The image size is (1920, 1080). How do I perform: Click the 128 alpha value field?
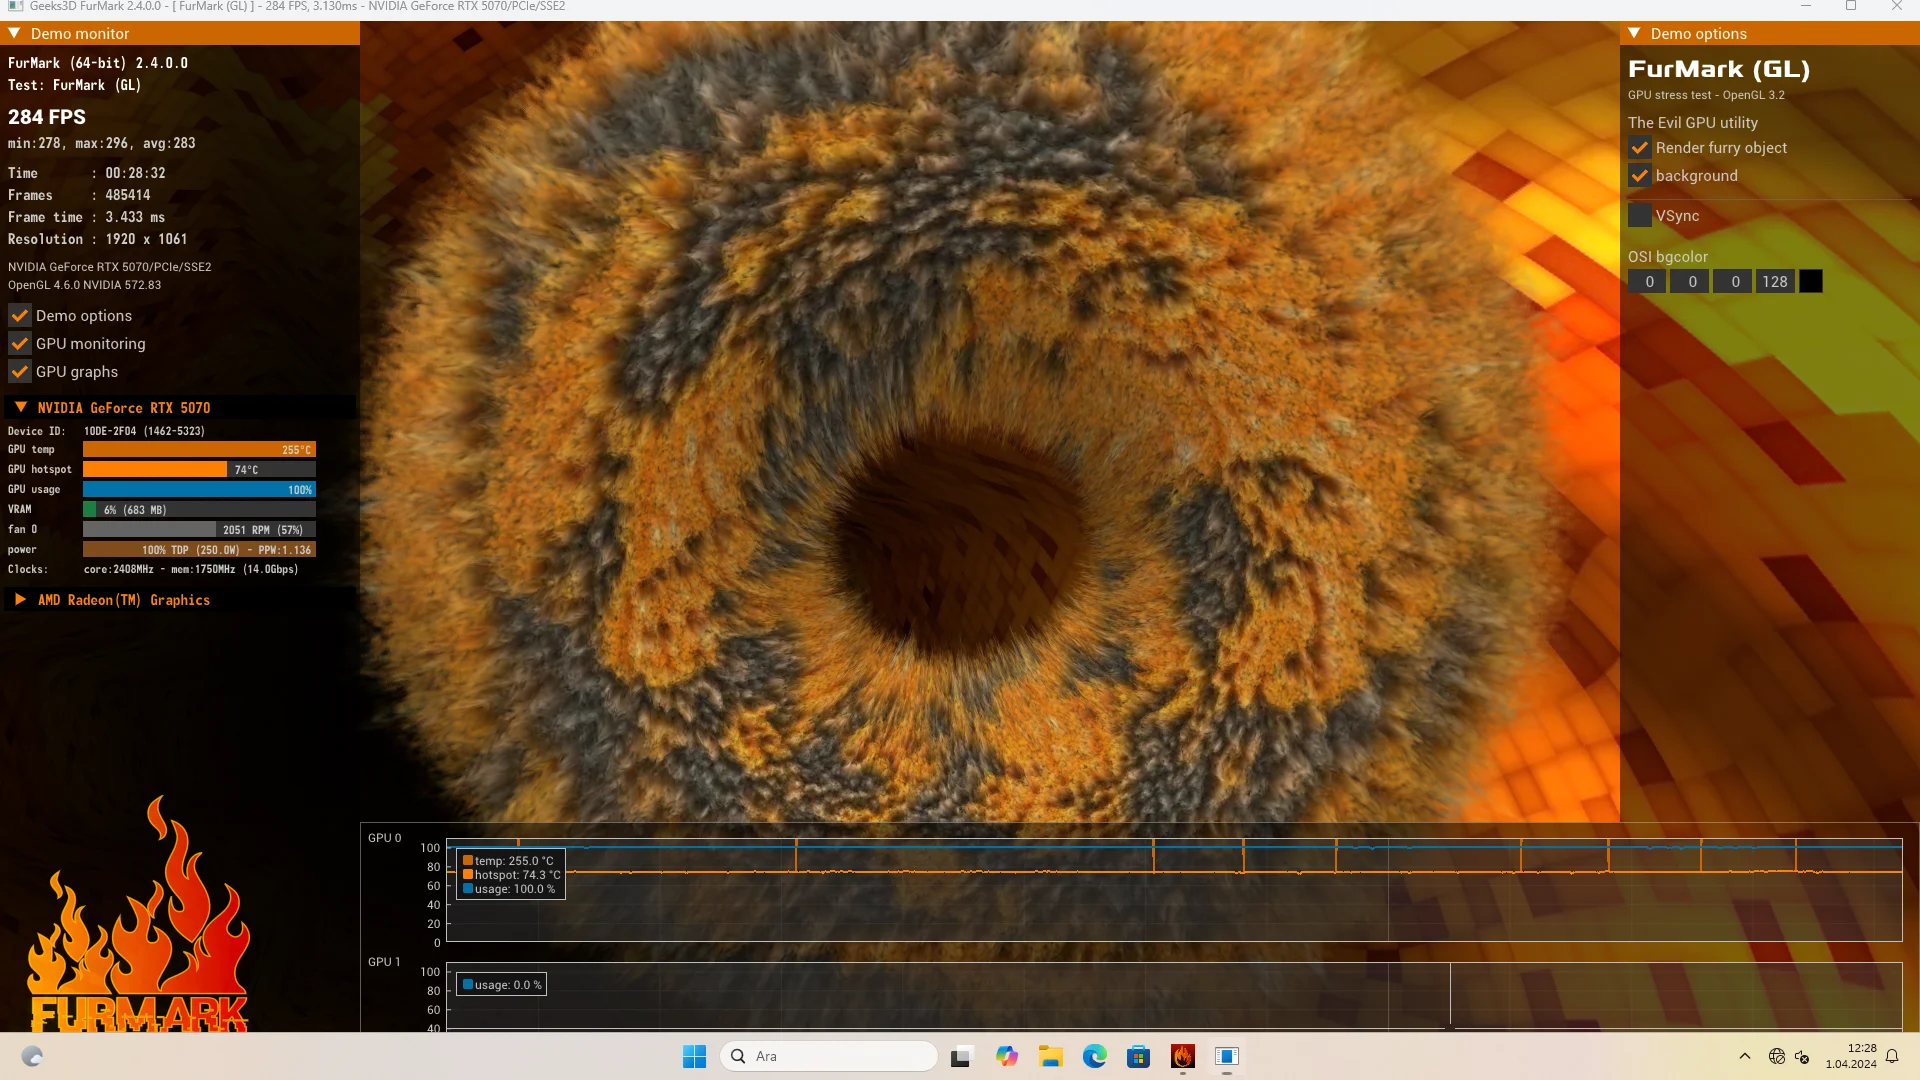(1775, 282)
